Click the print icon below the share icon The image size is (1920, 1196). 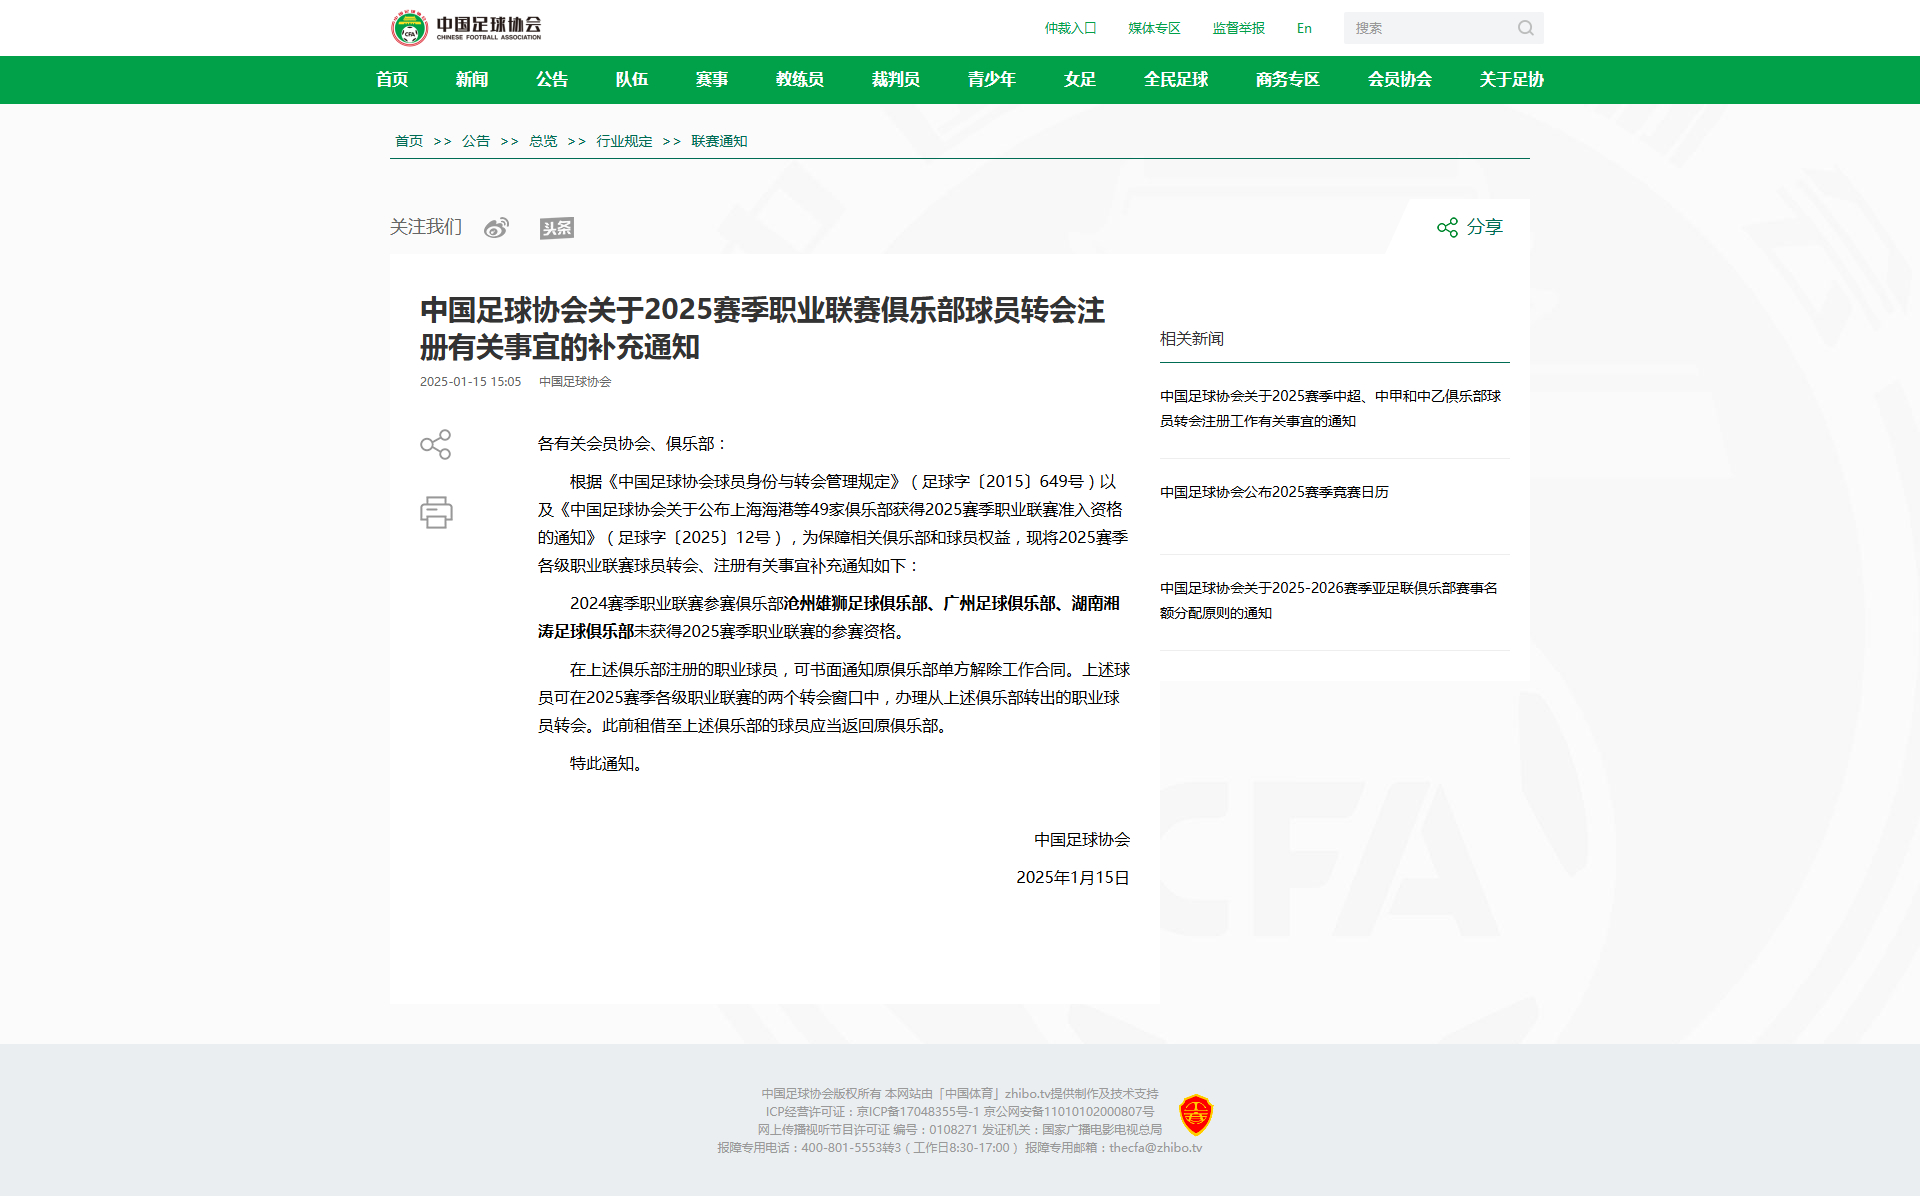click(436, 512)
